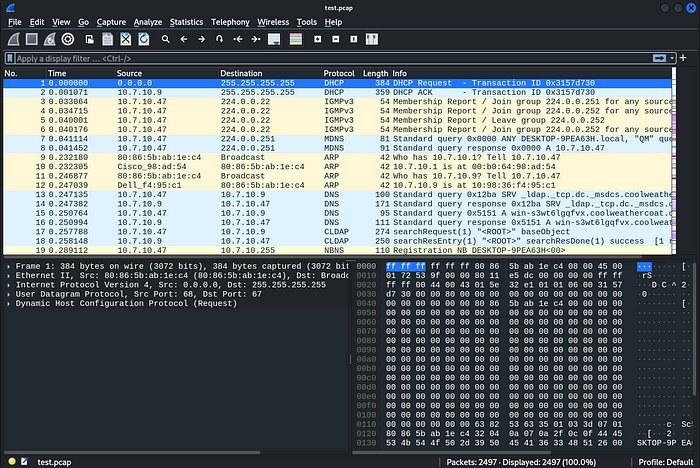Open the Capture menu
Image resolution: width=700 pixels, height=468 pixels.
[x=111, y=22]
